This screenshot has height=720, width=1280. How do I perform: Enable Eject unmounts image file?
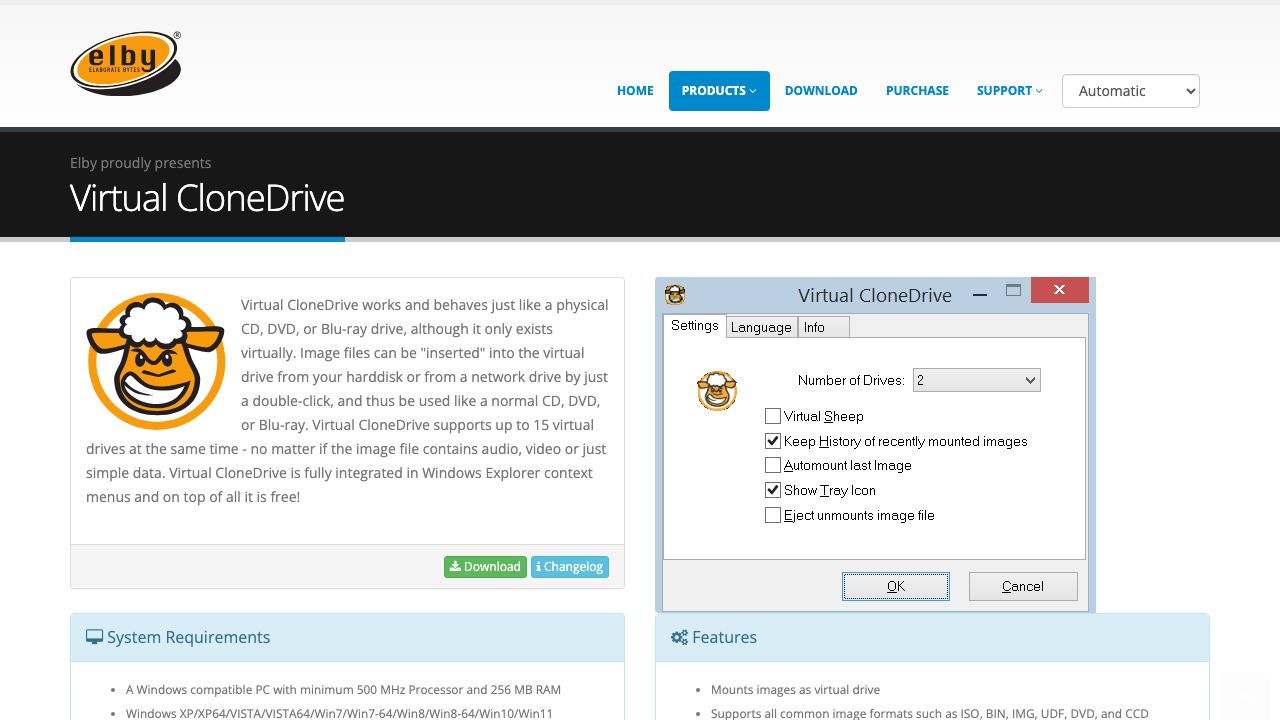tap(773, 515)
